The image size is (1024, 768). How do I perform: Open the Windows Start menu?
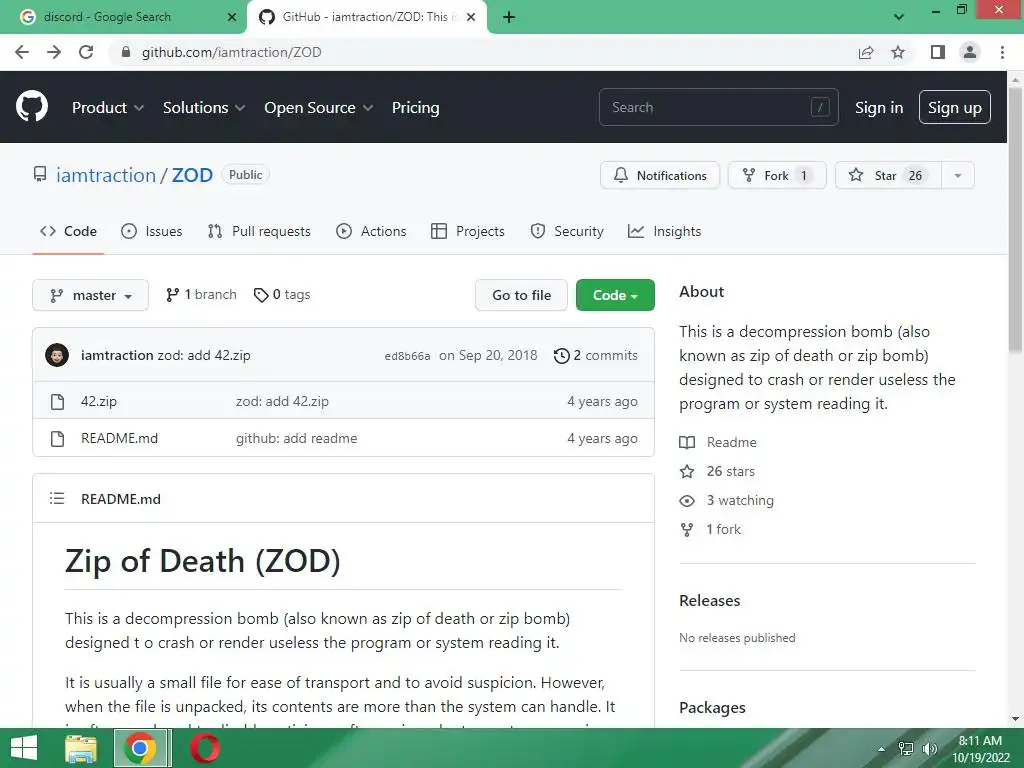24,748
